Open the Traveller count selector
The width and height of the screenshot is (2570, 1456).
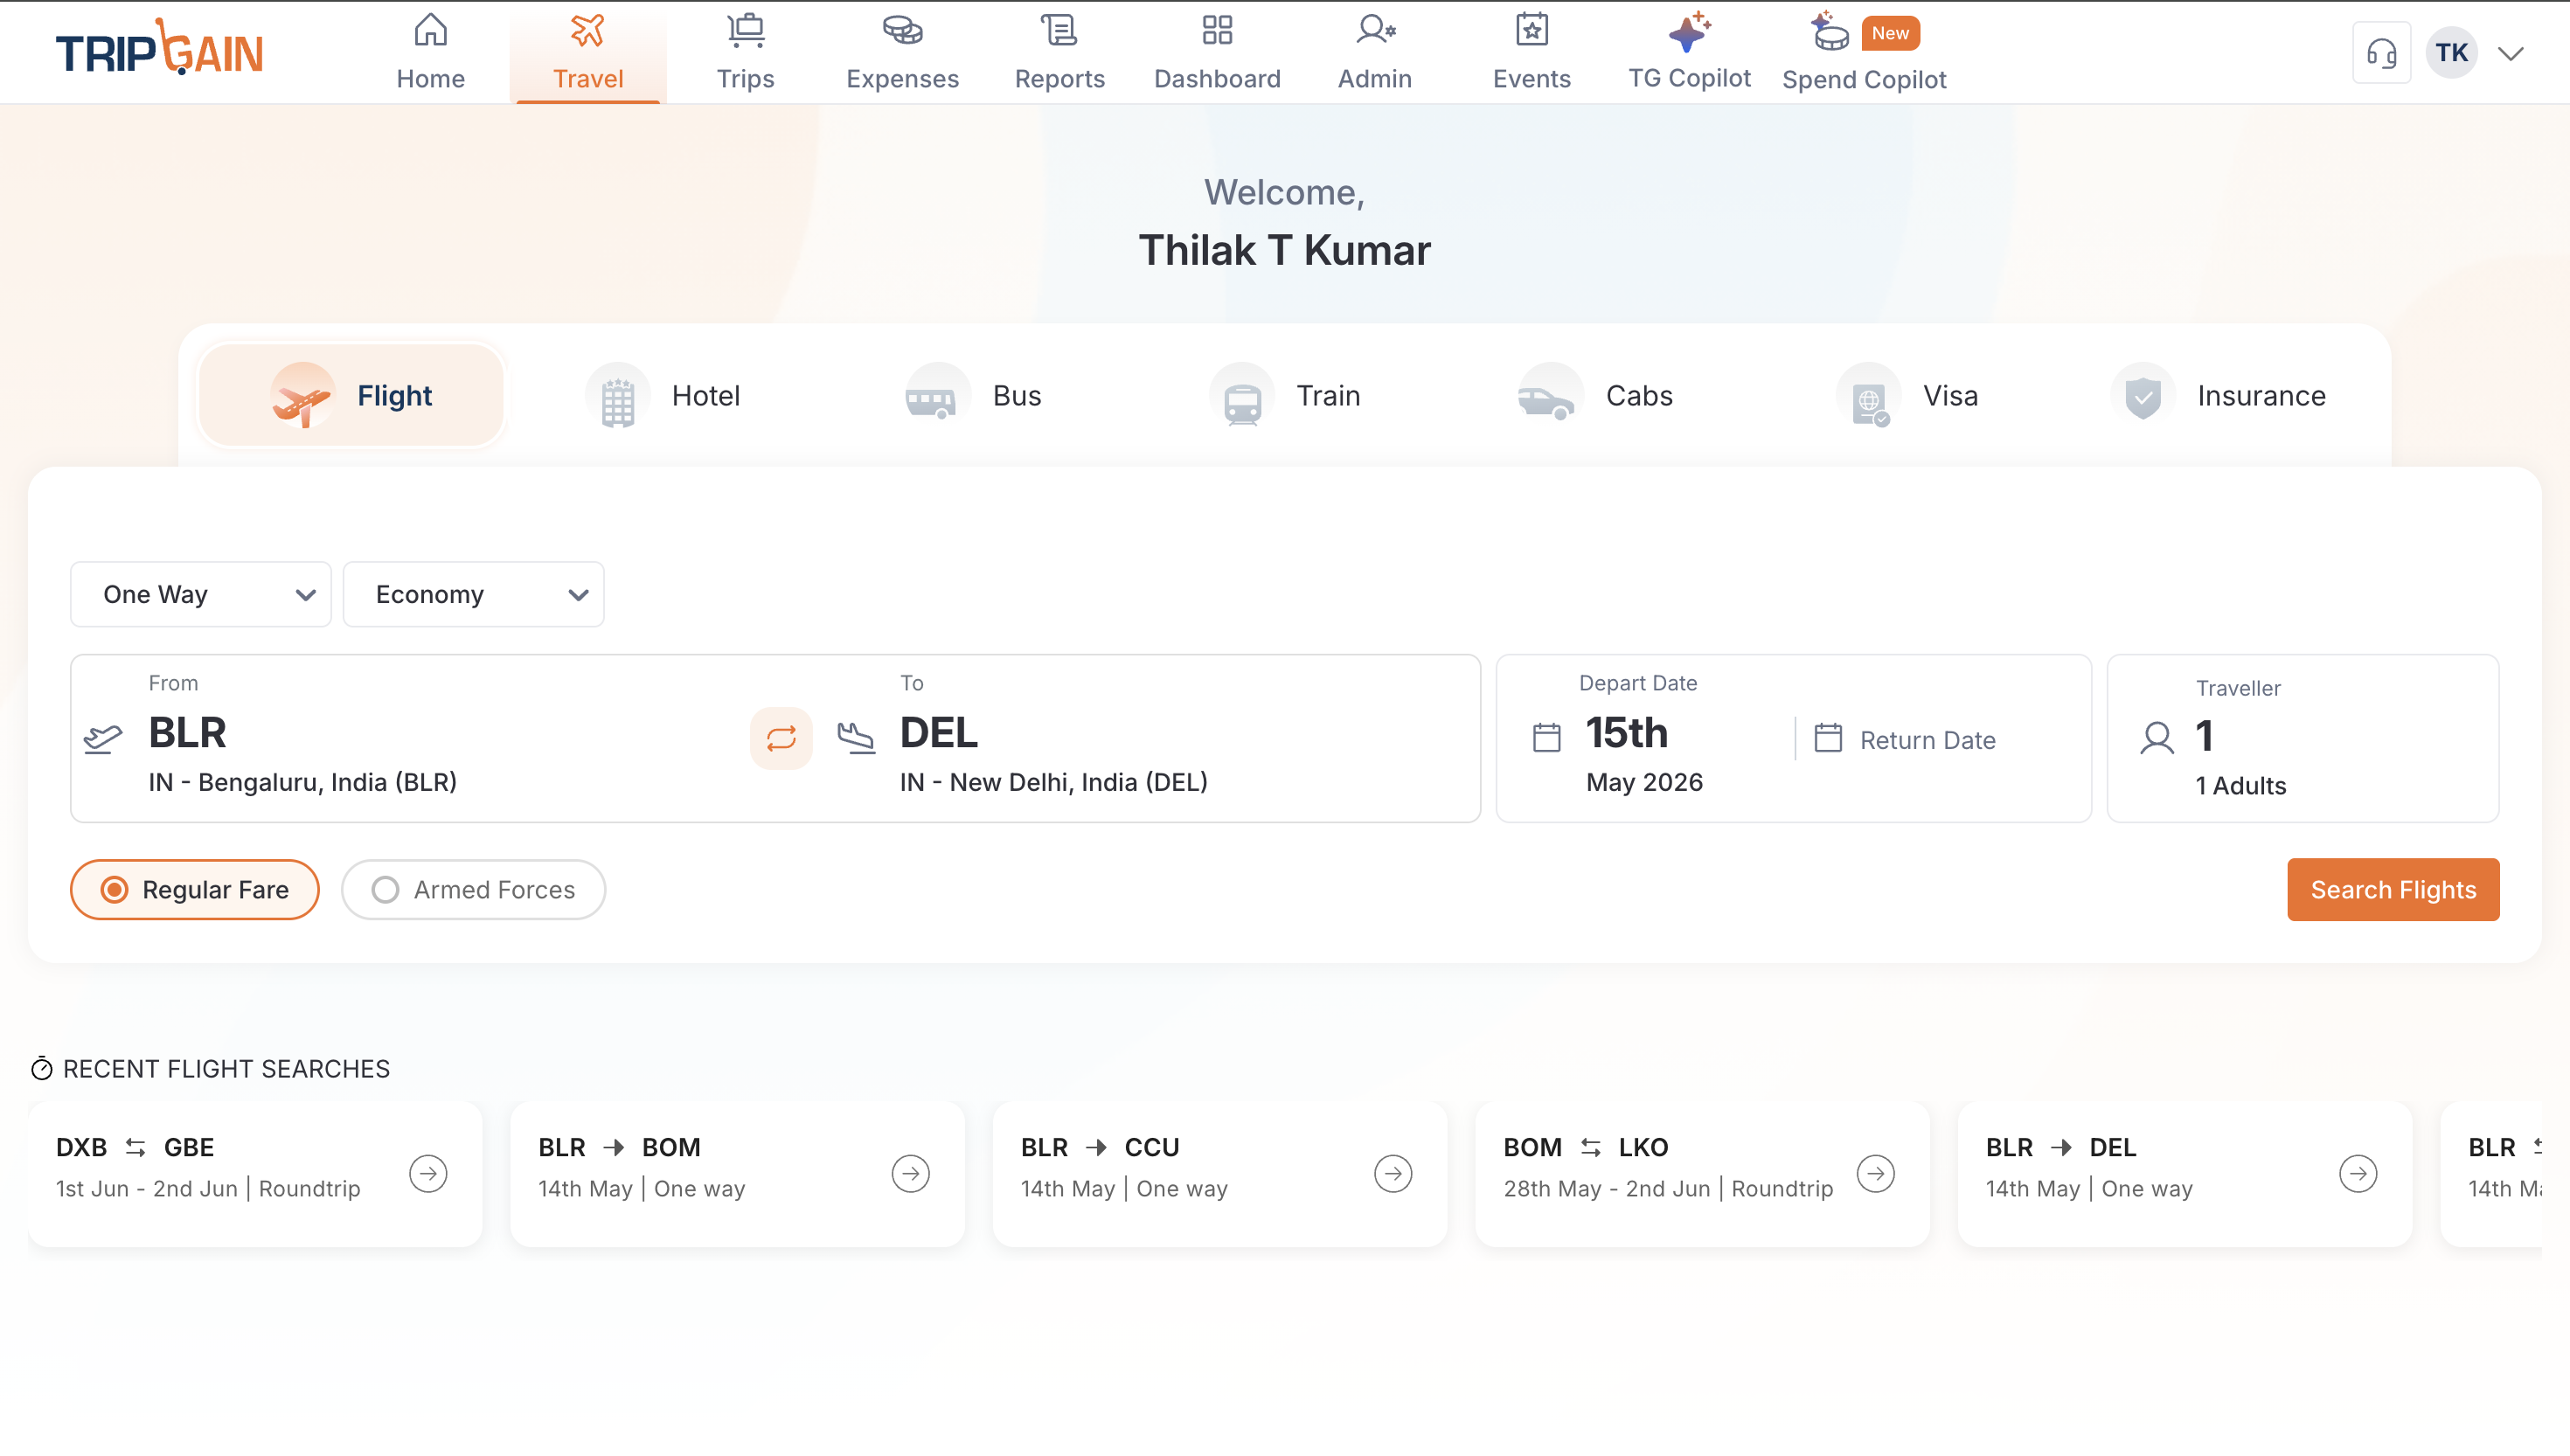click(x=2303, y=738)
